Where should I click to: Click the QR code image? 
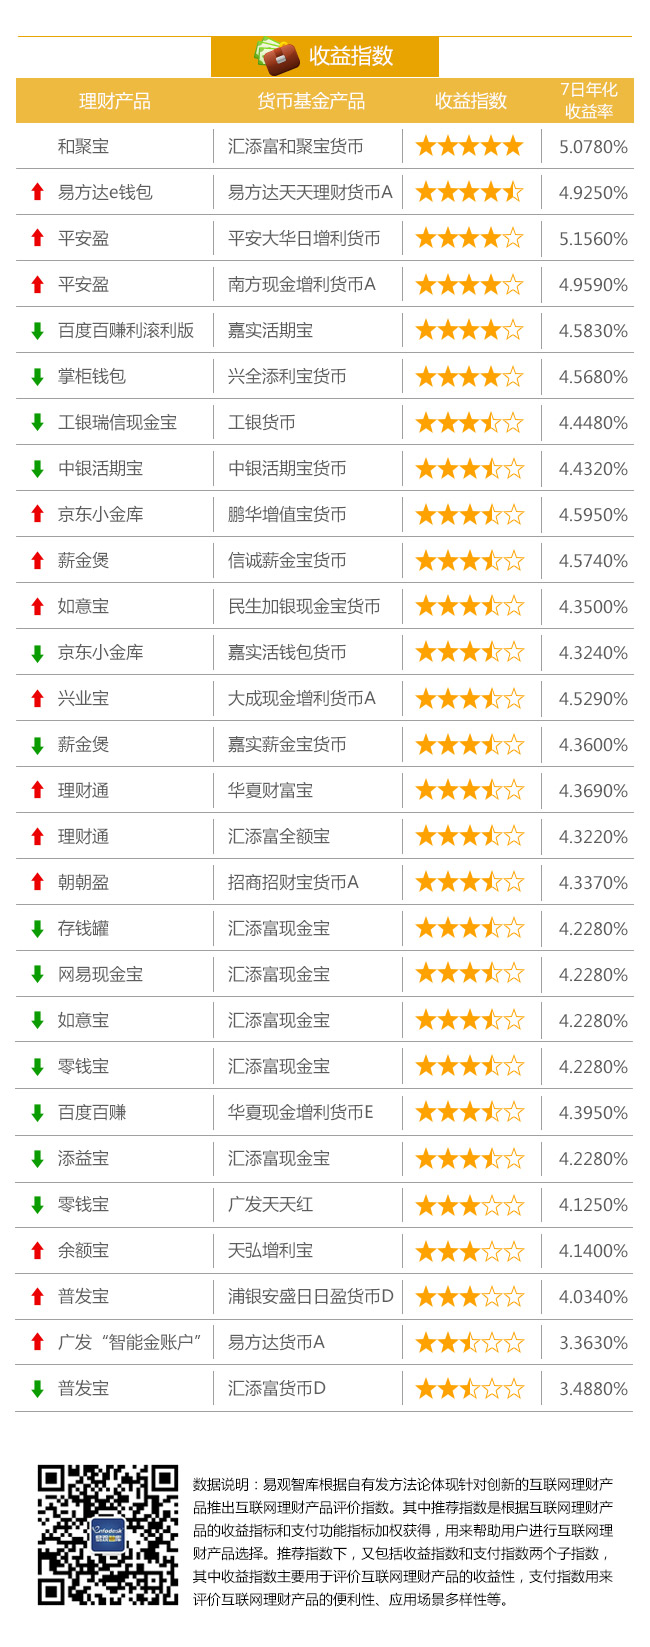coord(108,1535)
